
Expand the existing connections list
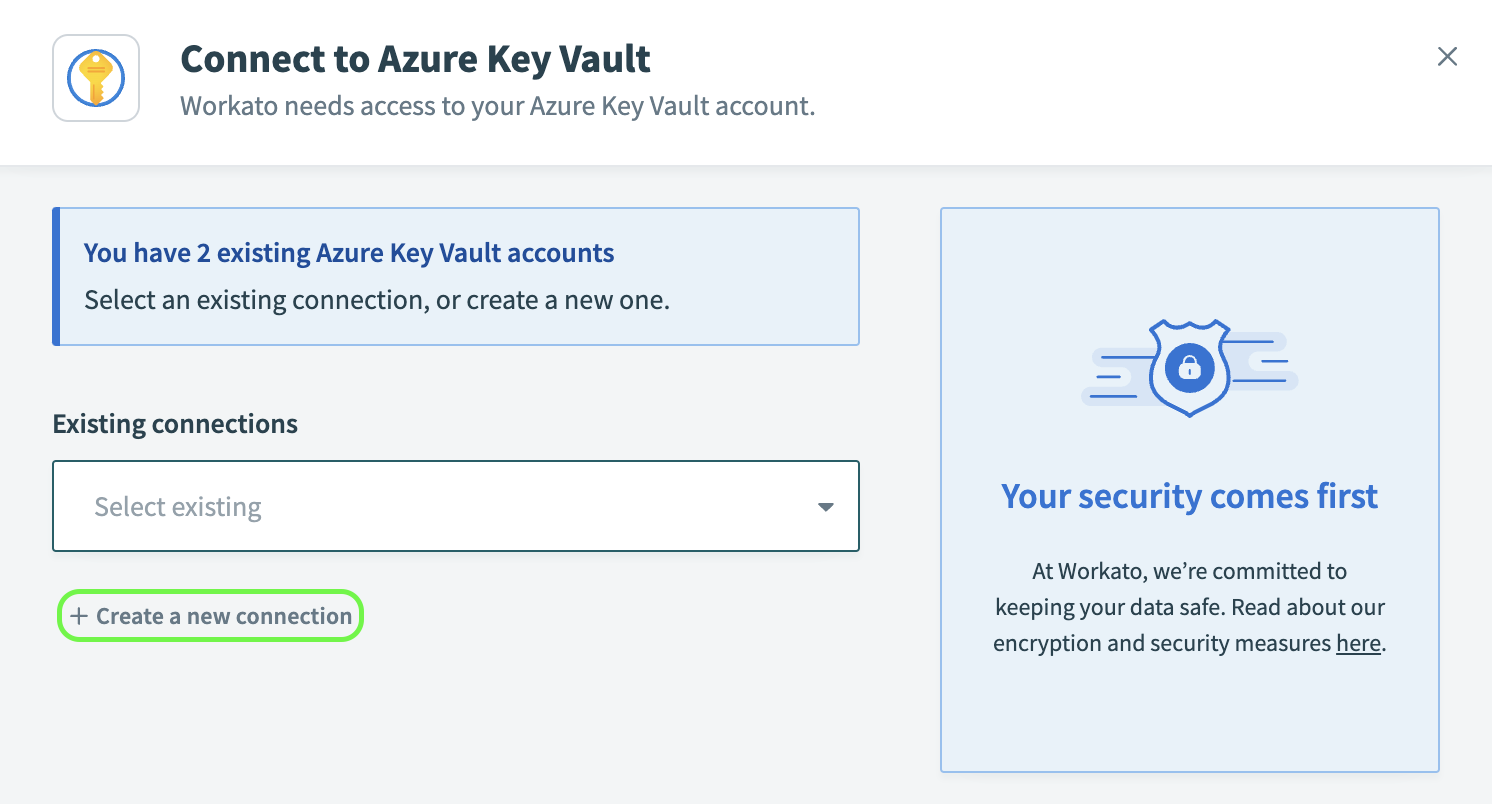pos(455,507)
